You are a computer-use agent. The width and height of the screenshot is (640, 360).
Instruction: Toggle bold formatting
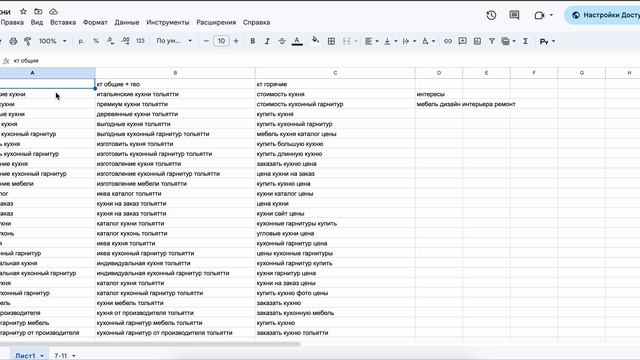[253, 41]
